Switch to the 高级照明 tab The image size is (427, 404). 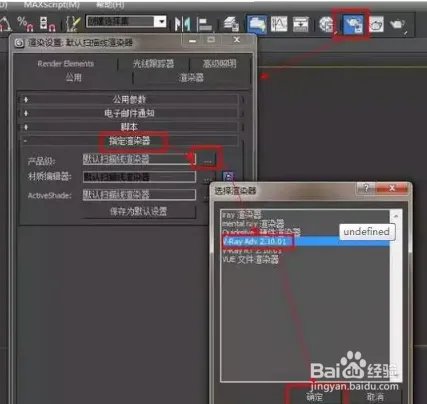[x=220, y=63]
